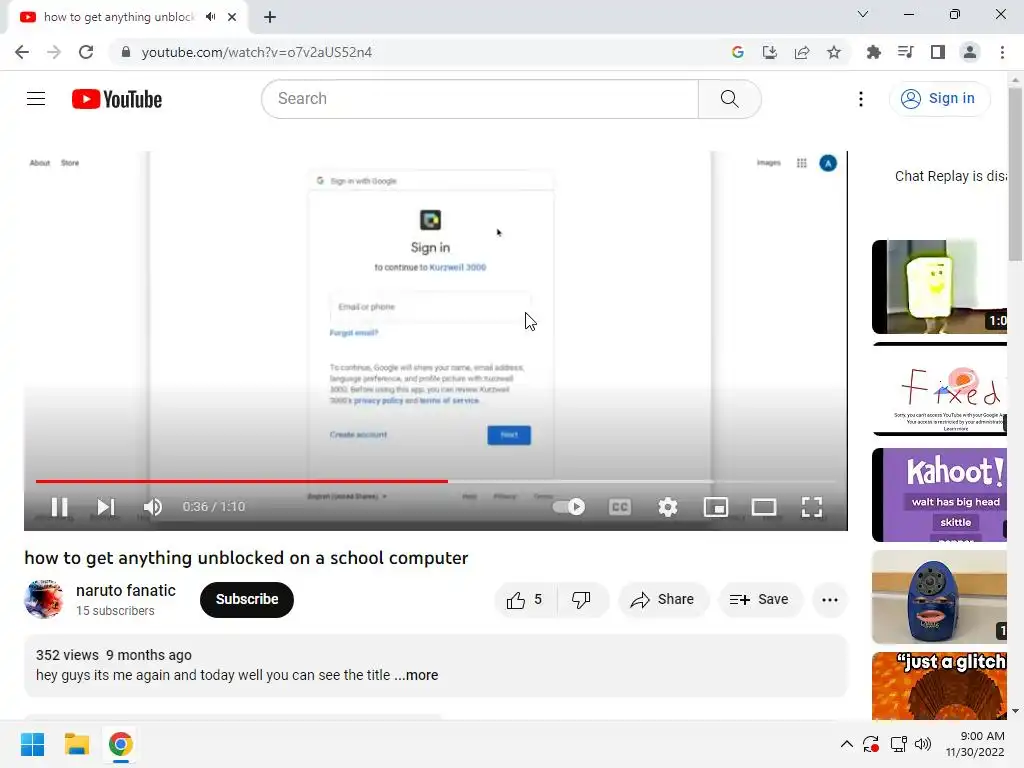Go back in browser history

[x=22, y=52]
